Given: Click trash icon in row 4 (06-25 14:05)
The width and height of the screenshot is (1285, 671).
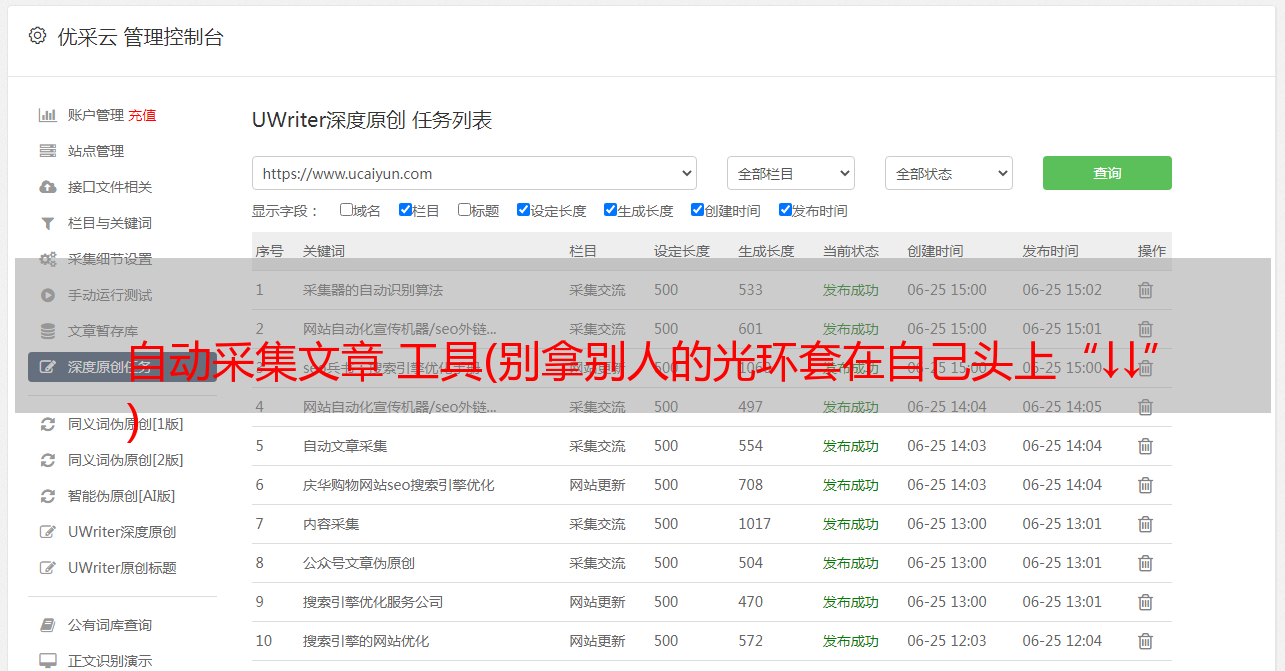Looking at the screenshot, I should (x=1146, y=407).
